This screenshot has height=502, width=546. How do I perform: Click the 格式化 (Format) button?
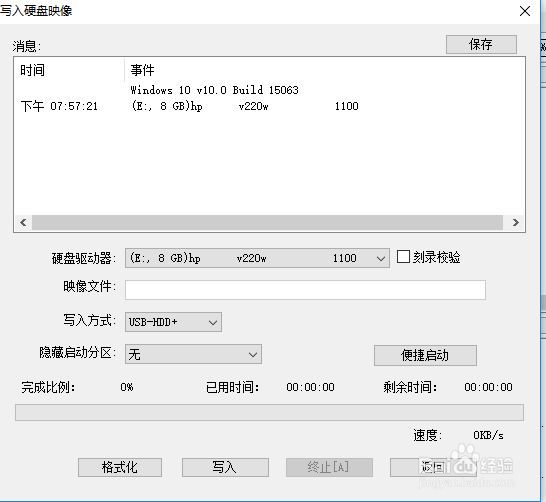click(120, 467)
